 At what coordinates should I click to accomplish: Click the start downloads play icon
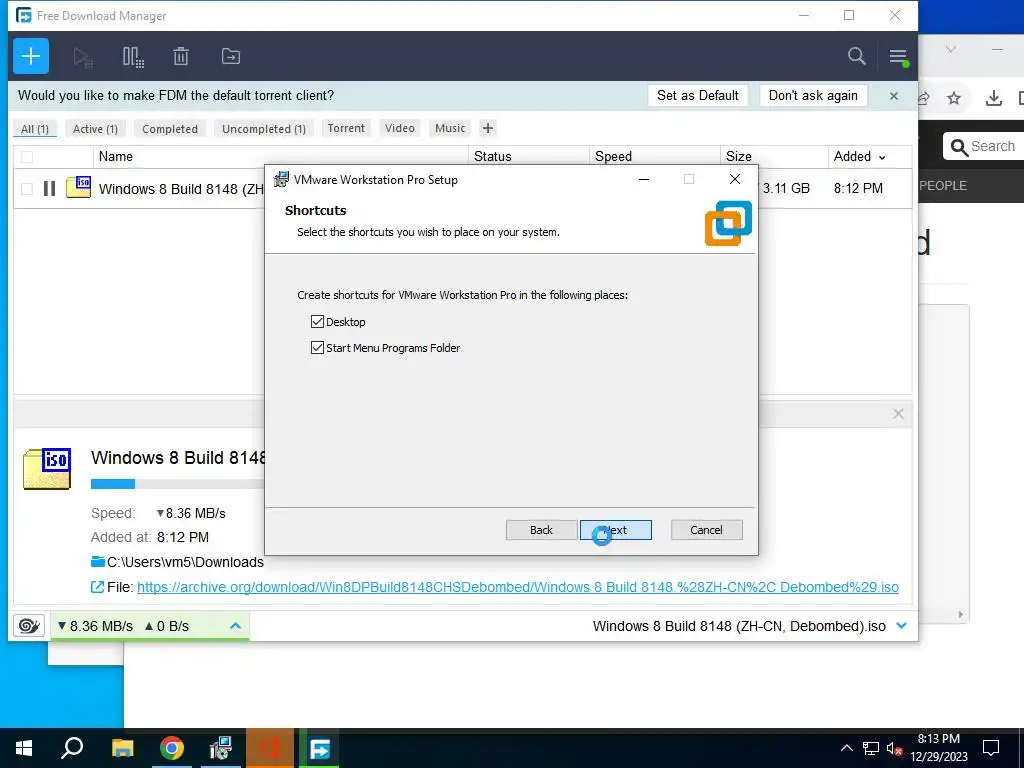(x=83, y=57)
